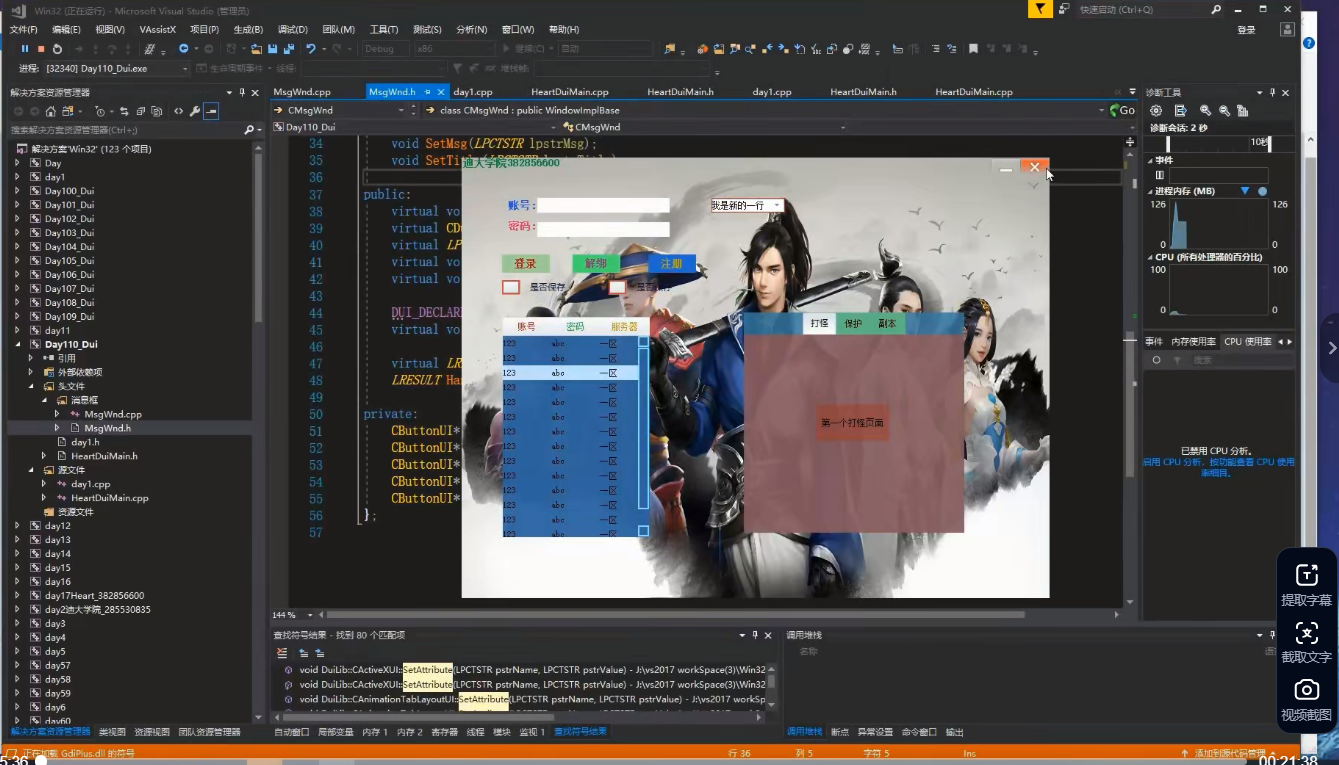This screenshot has width=1339, height=765.
Task: Open Solution Explorer properties wrench
Action: pos(194,111)
